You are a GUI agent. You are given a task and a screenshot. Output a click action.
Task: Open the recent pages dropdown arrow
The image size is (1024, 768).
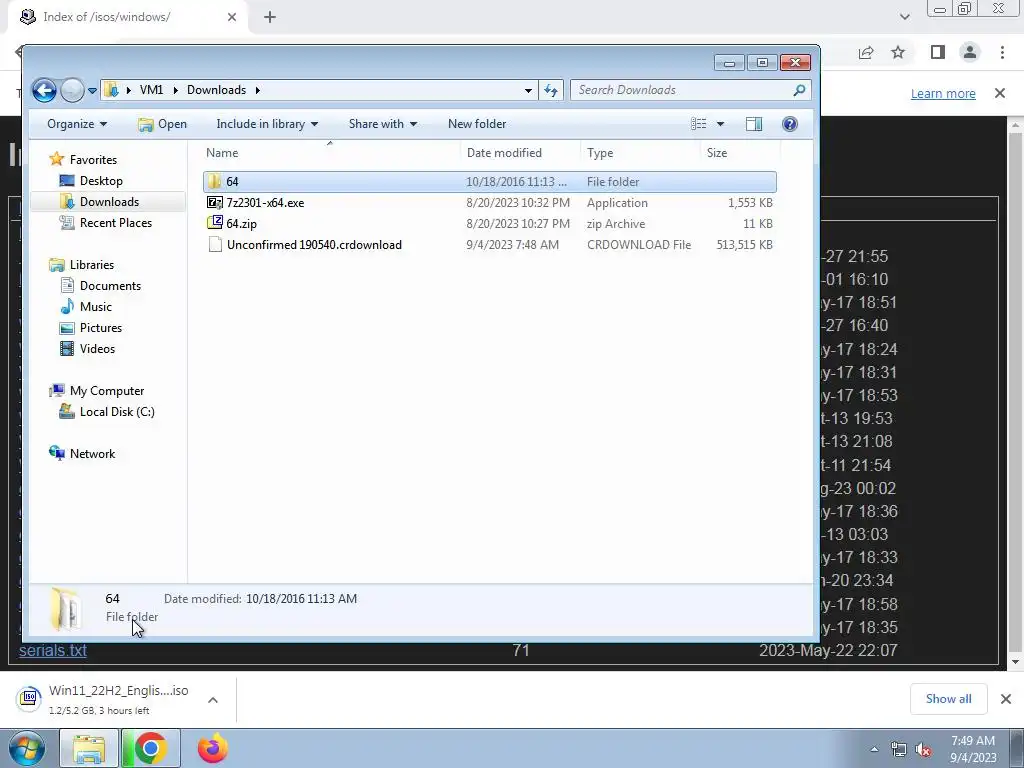pyautogui.click(x=92, y=91)
